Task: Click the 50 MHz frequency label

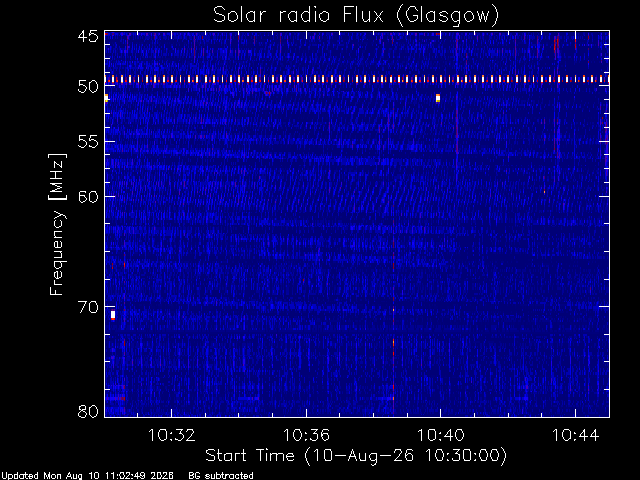Action: point(88,87)
